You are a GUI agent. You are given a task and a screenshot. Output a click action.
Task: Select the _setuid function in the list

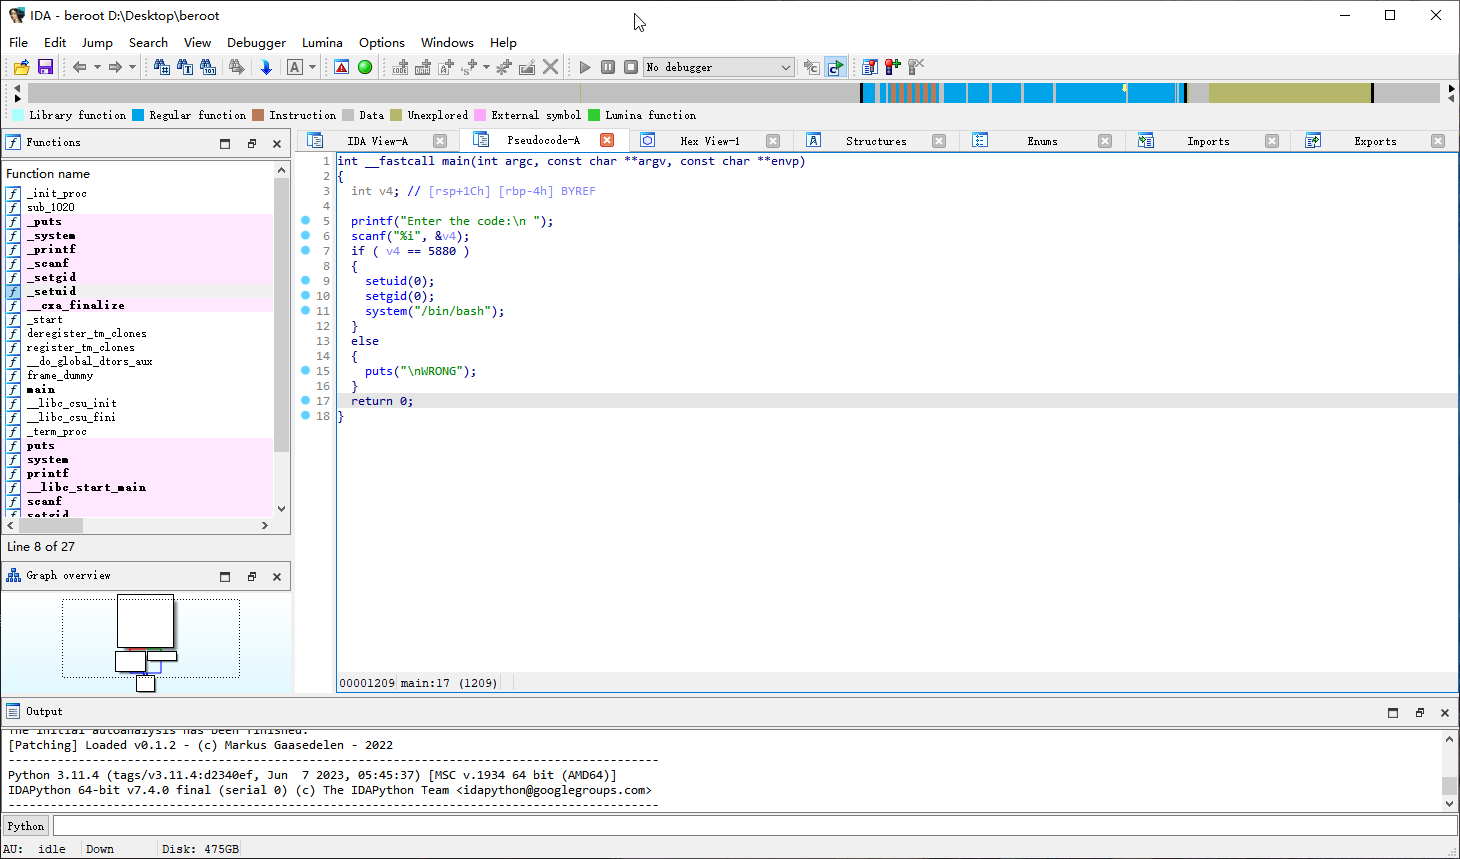point(139,291)
